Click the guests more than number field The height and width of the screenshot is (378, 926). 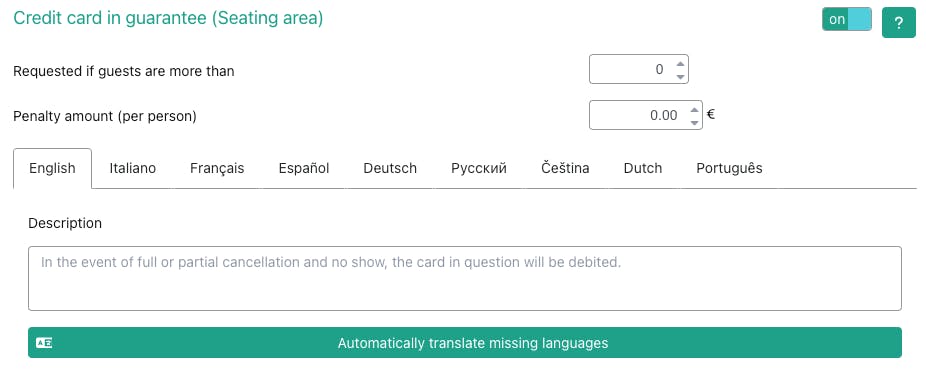[639, 70]
